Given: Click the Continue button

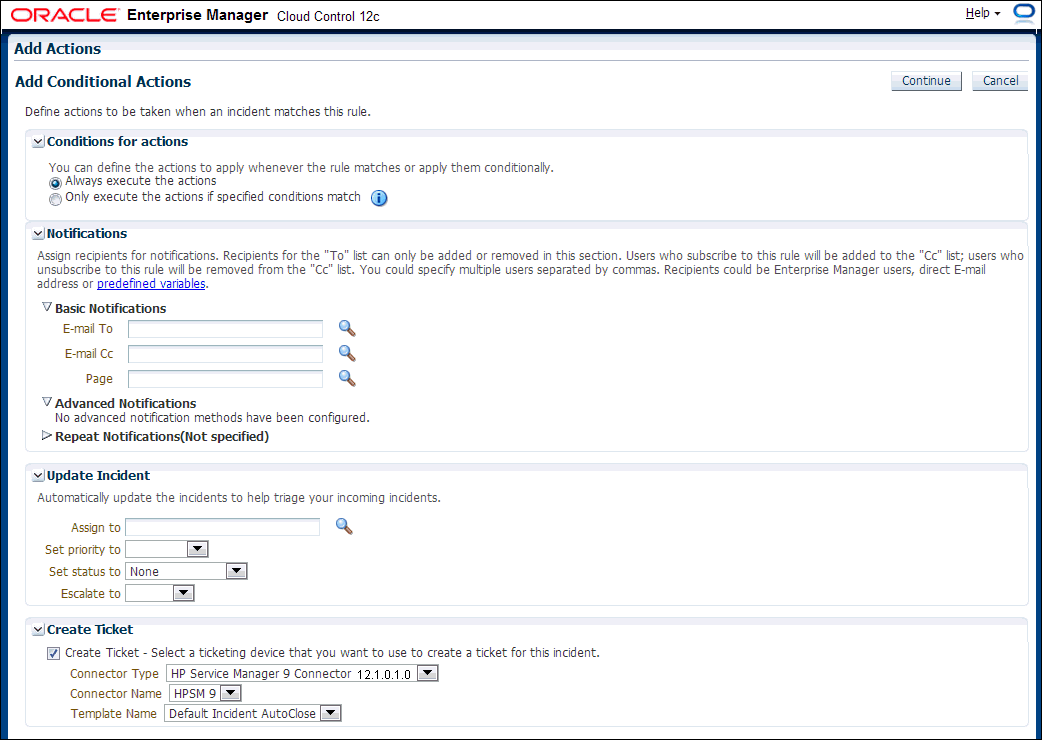Looking at the screenshot, I should click(x=925, y=81).
